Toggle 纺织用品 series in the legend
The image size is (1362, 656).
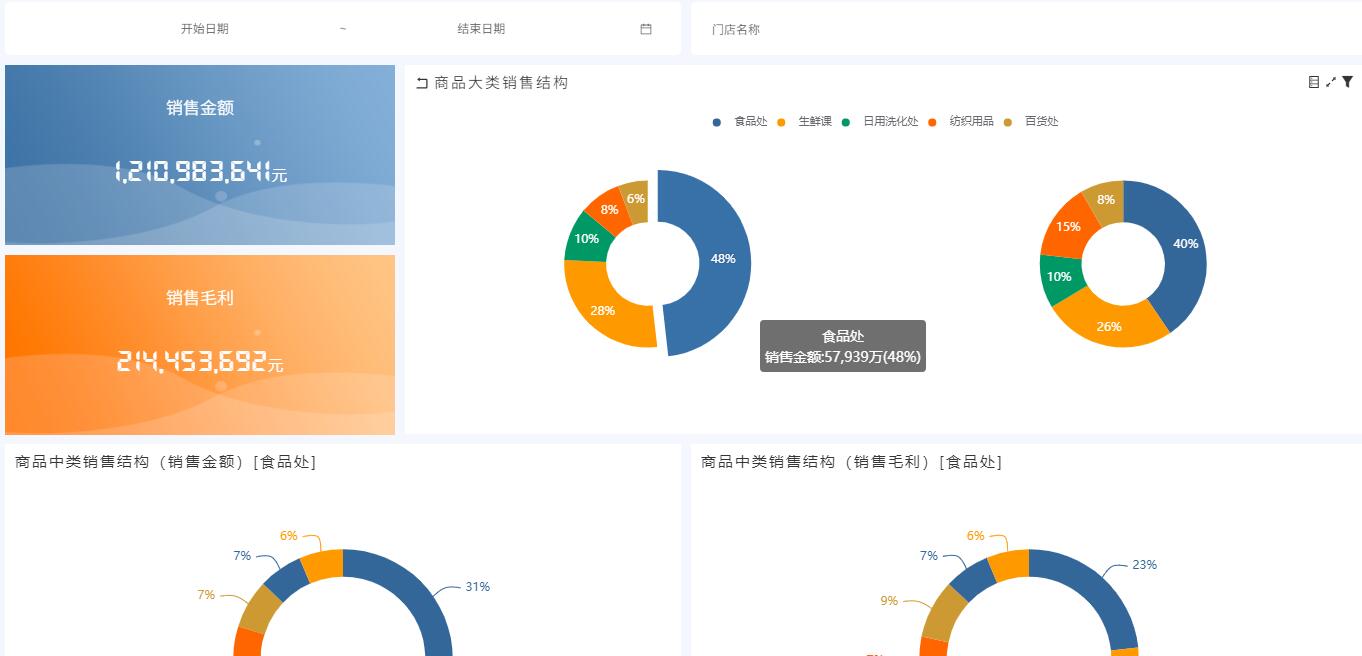[970, 121]
